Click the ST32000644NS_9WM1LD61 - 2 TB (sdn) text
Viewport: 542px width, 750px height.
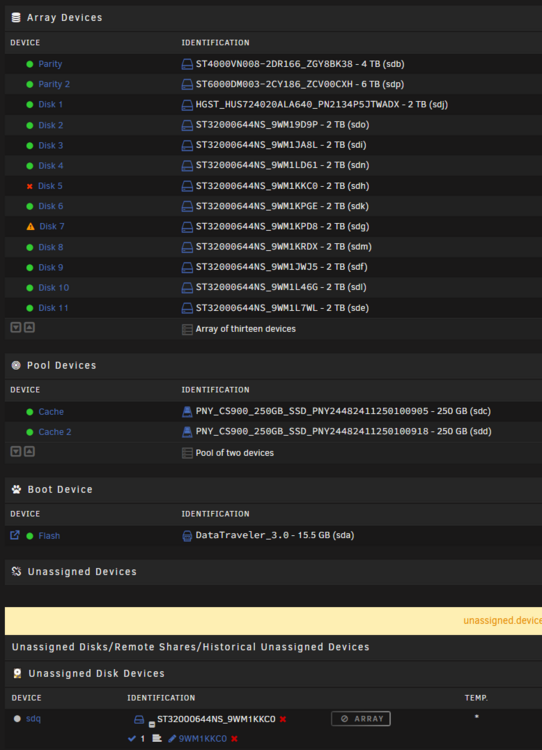(x=282, y=165)
